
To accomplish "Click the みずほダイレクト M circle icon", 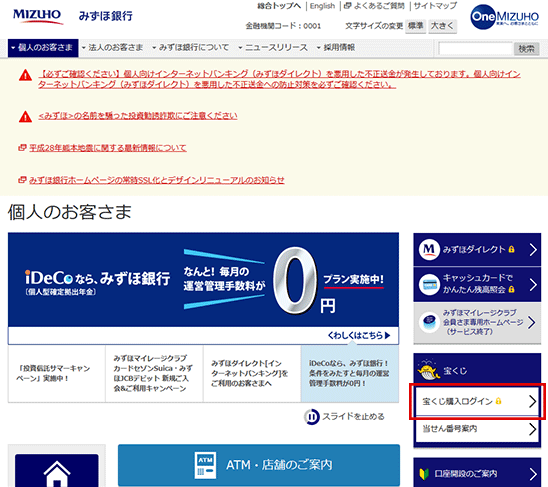I will 429,250.
